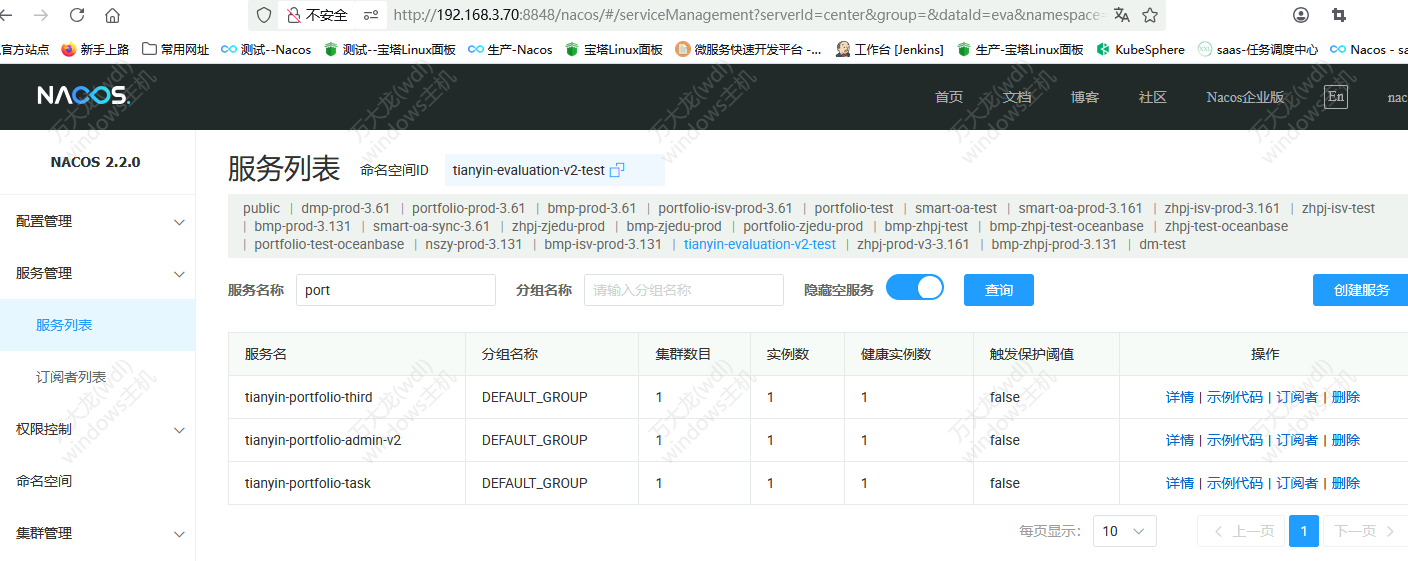Screen dimensions: 1408x561
Task: Click the 创建服务 button
Action: point(1361,290)
